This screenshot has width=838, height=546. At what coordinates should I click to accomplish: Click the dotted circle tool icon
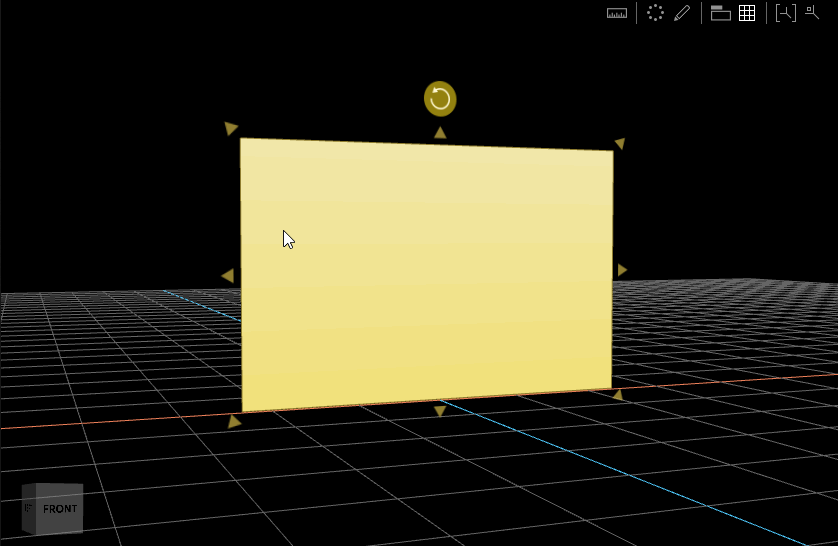click(655, 13)
